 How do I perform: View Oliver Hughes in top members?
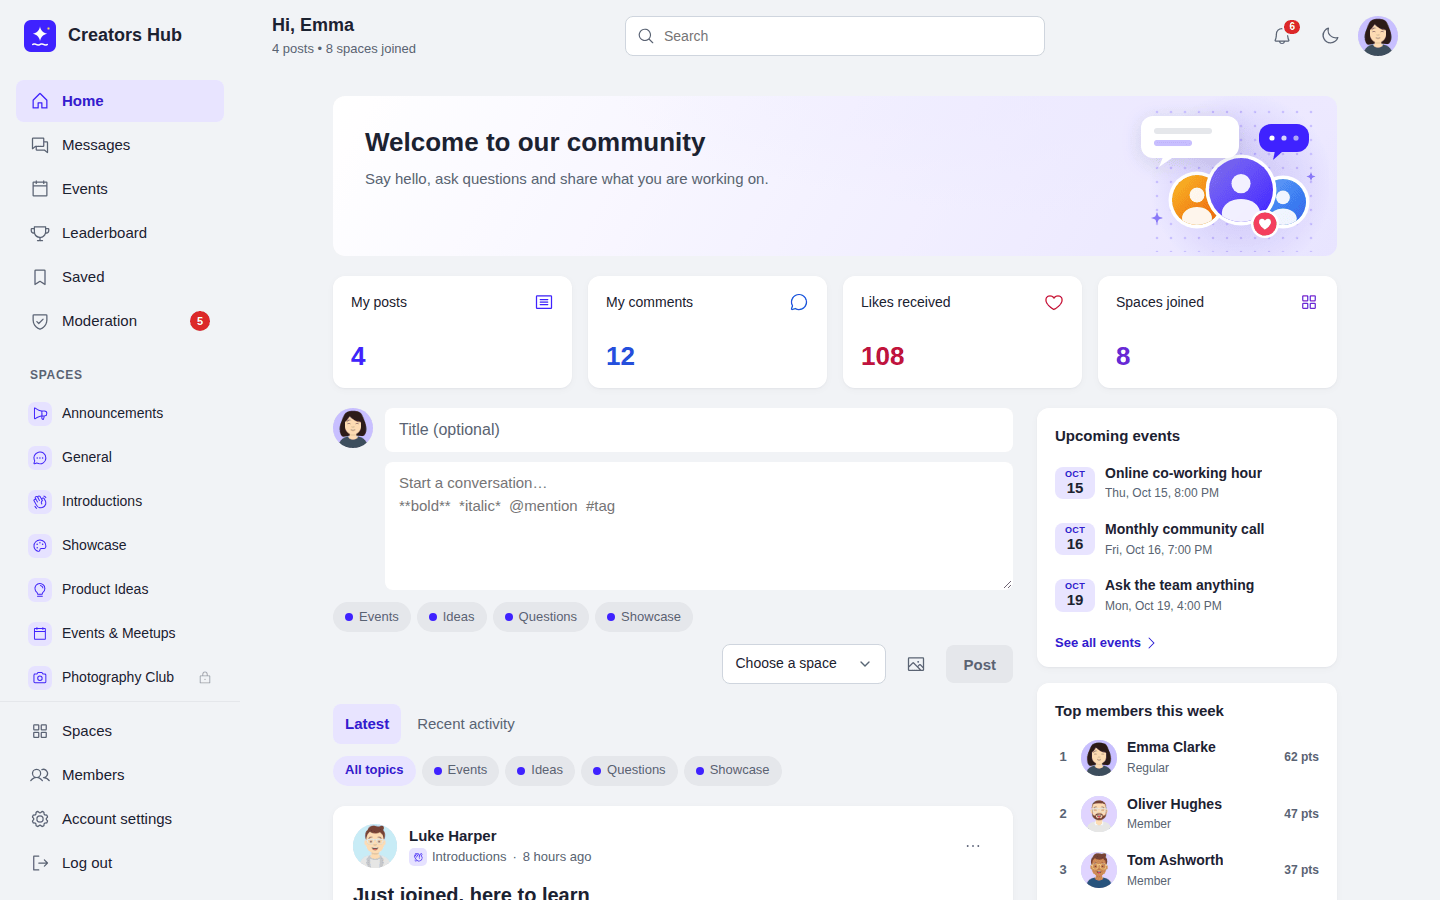tap(1187, 814)
